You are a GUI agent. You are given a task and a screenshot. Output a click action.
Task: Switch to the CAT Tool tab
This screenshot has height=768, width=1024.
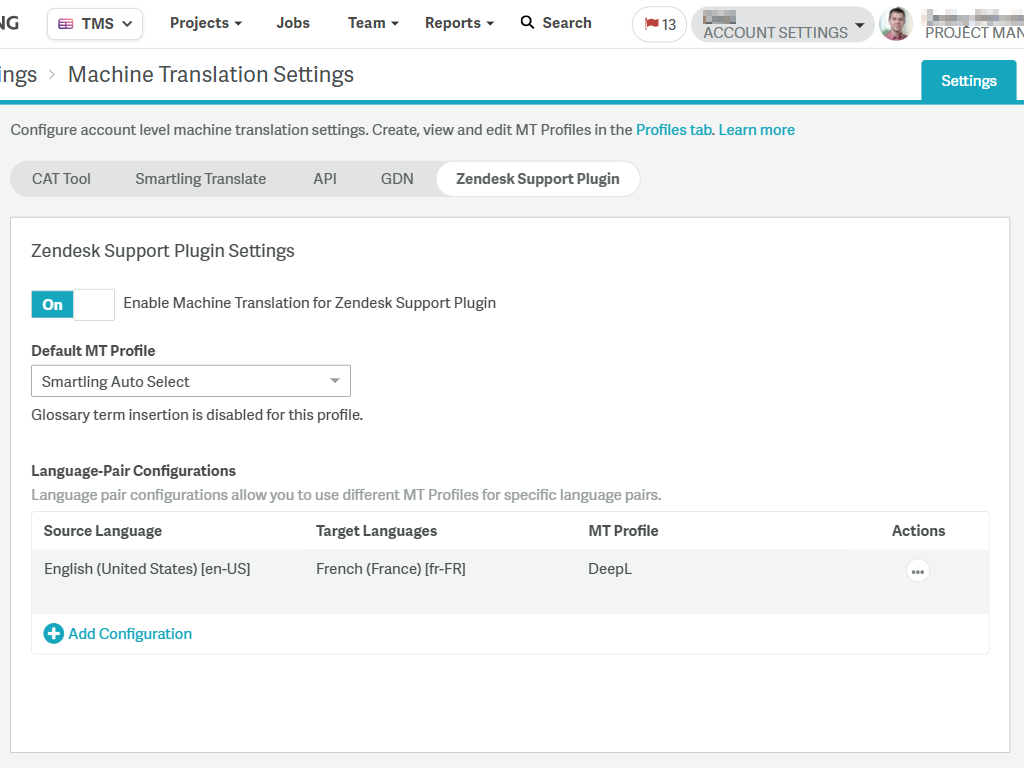coord(61,178)
